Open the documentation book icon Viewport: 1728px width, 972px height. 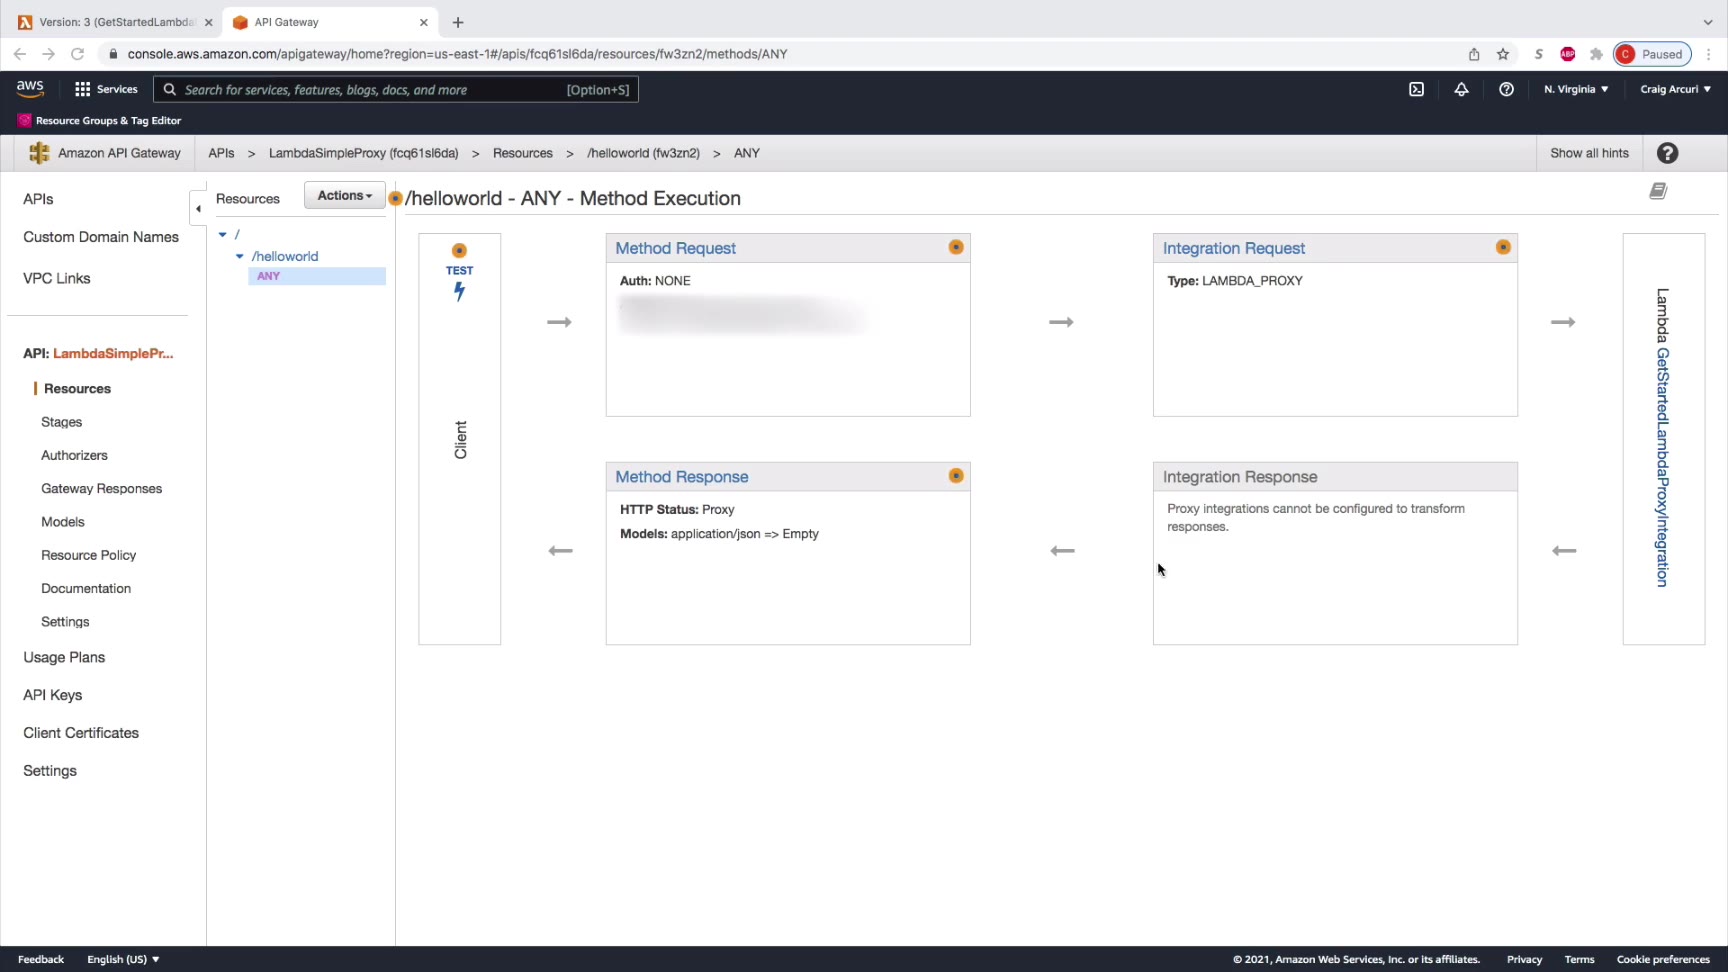click(1658, 191)
